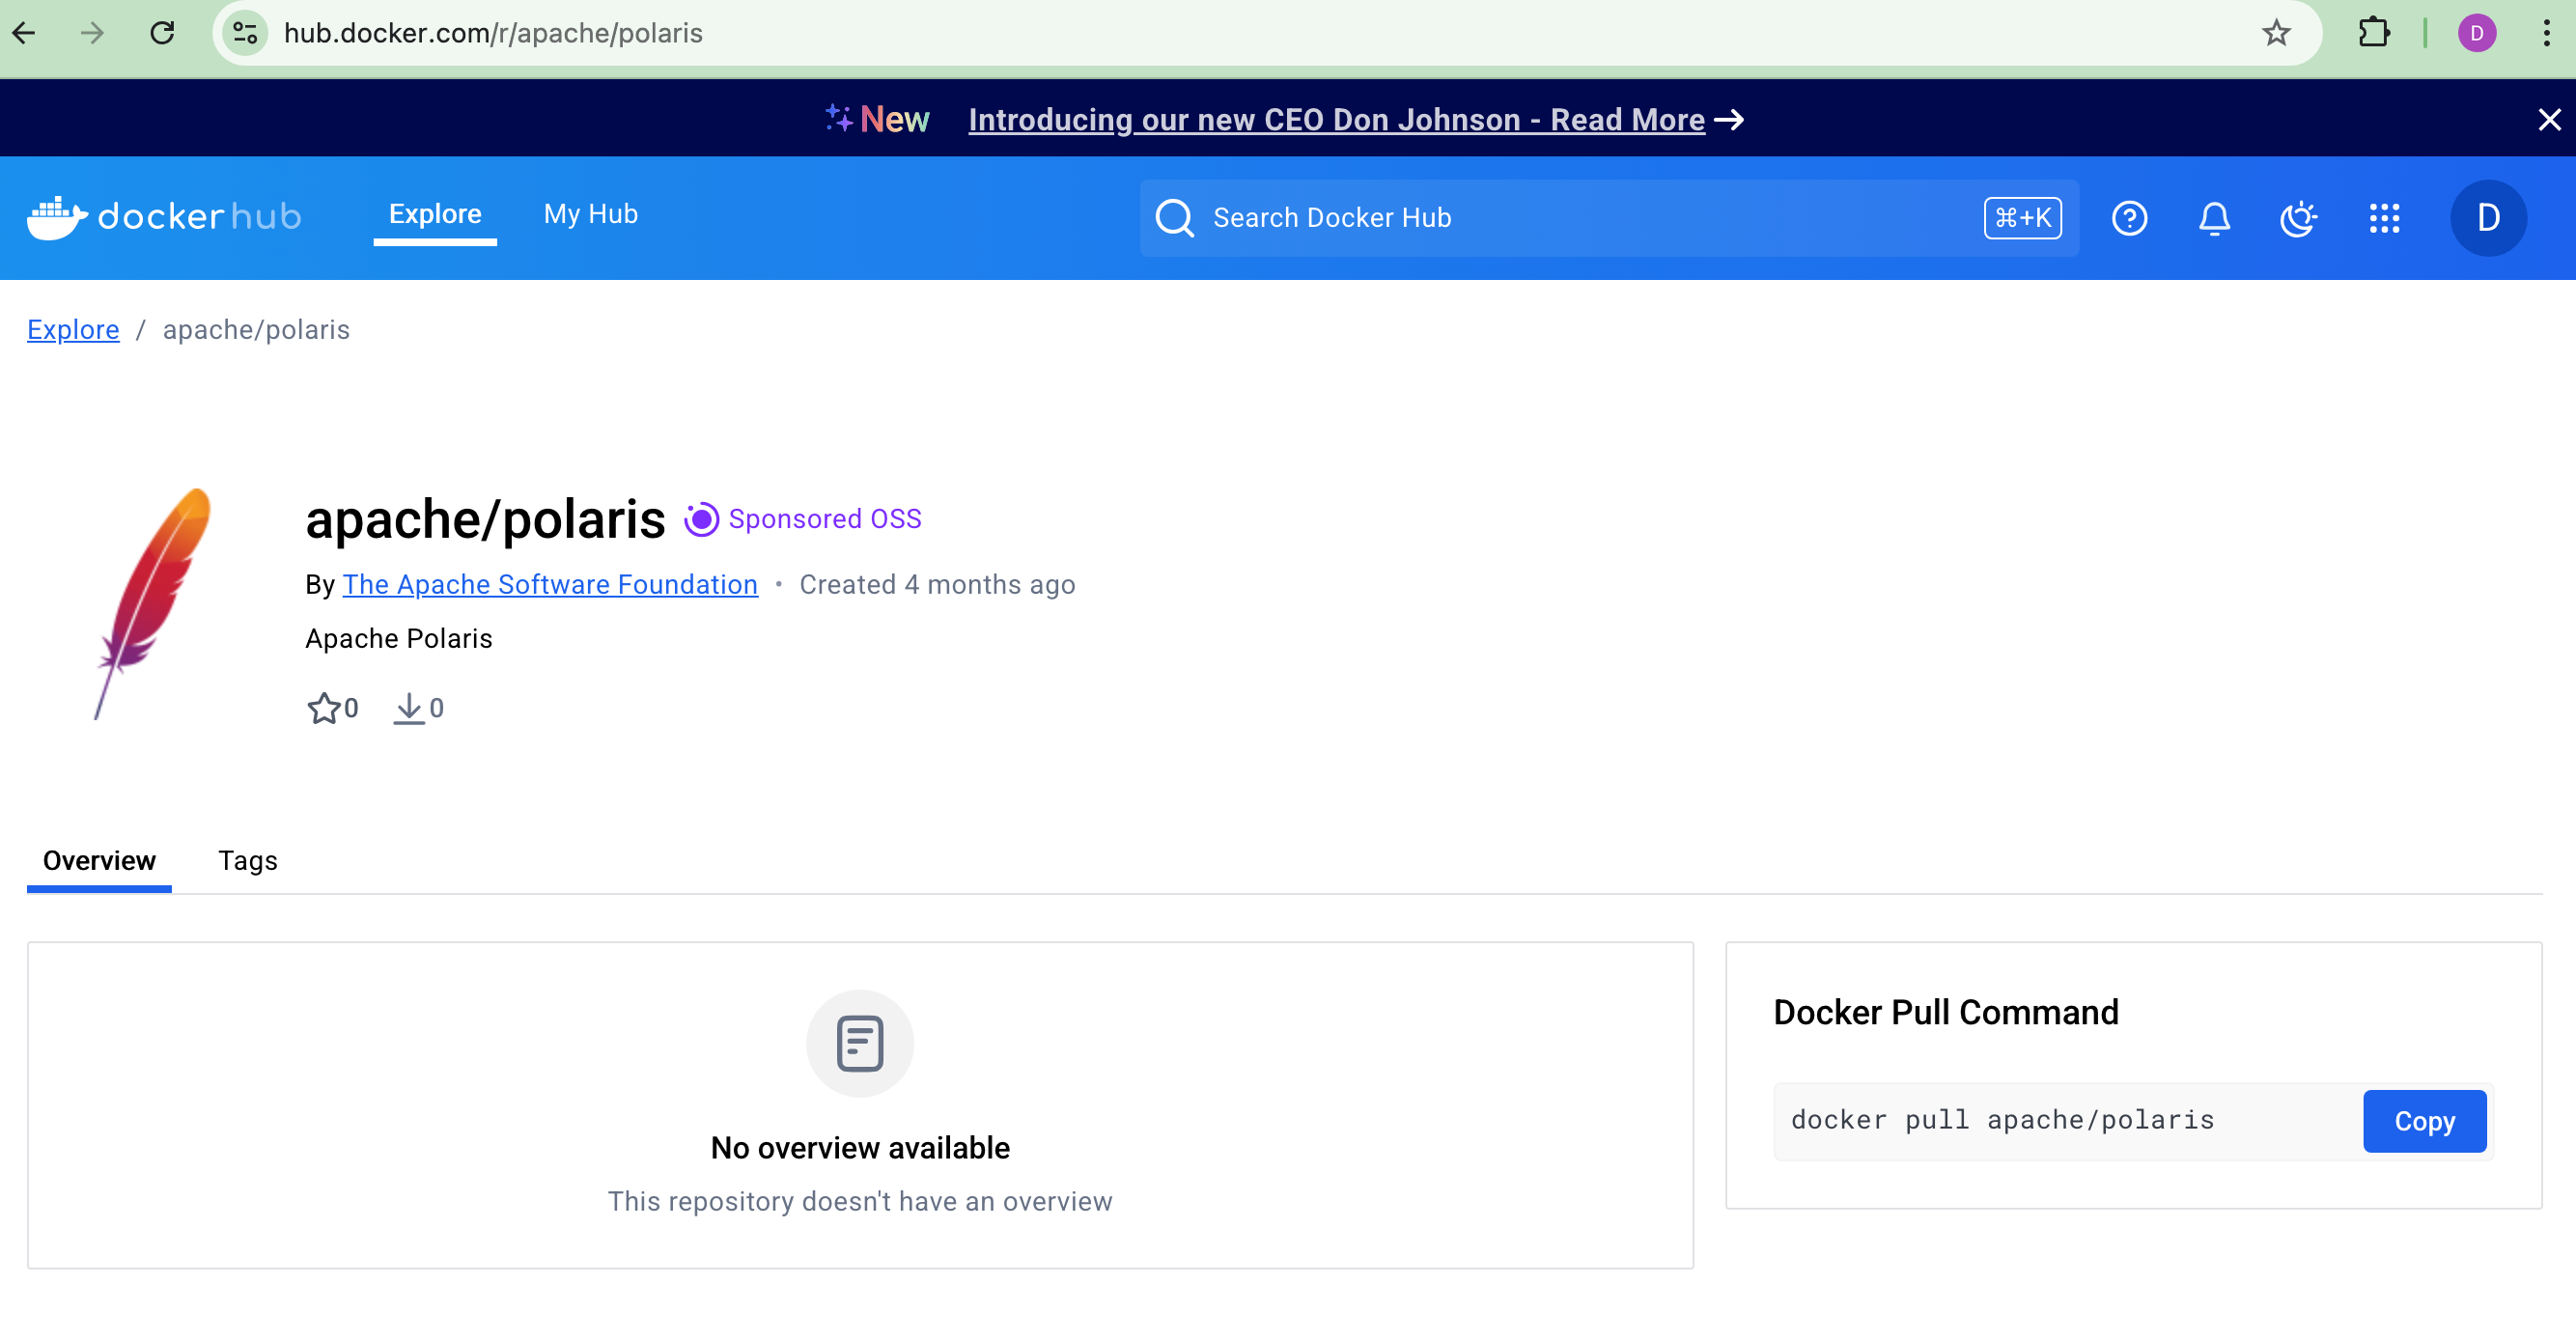Dismiss the new CEO announcement banner
2576x1340 pixels.
point(2549,120)
